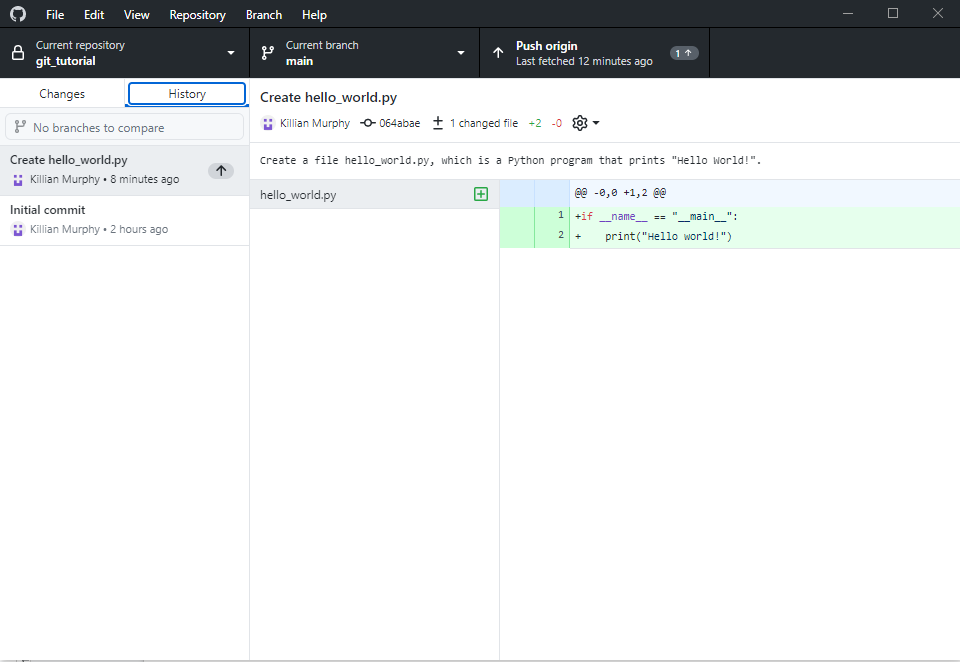Maximize the GitHub Desktop window
The image size is (960, 662).
[893, 13]
